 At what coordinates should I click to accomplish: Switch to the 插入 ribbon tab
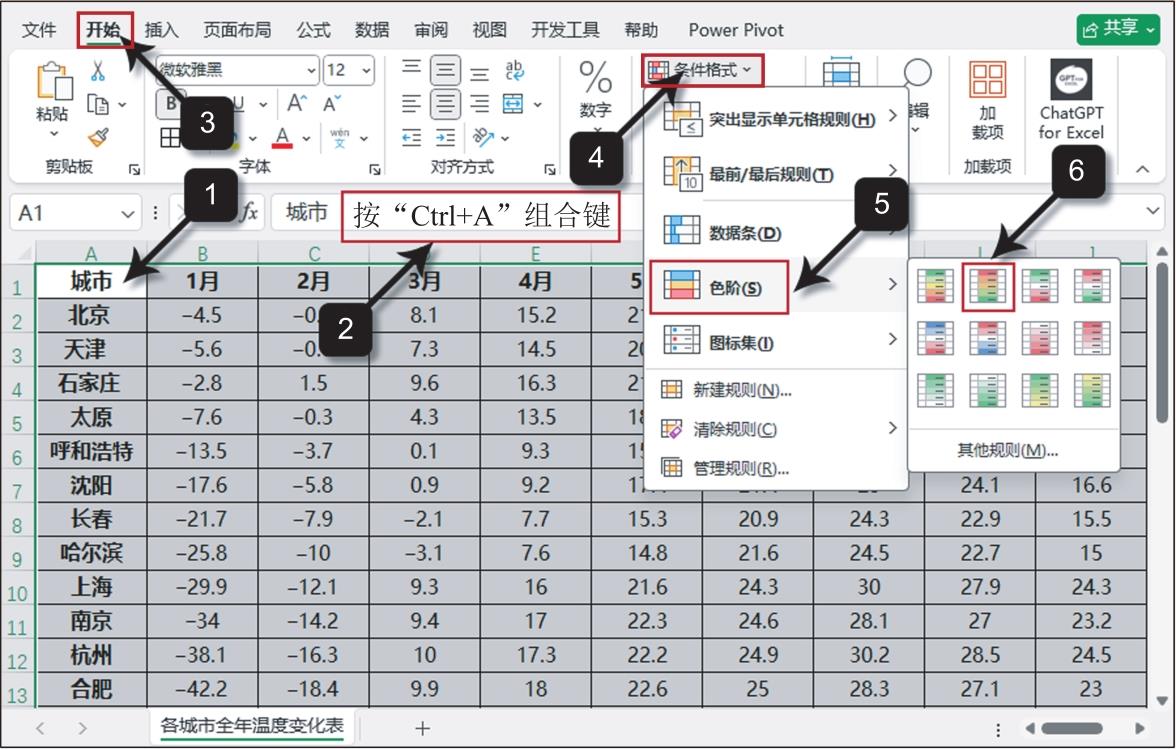coord(161,30)
